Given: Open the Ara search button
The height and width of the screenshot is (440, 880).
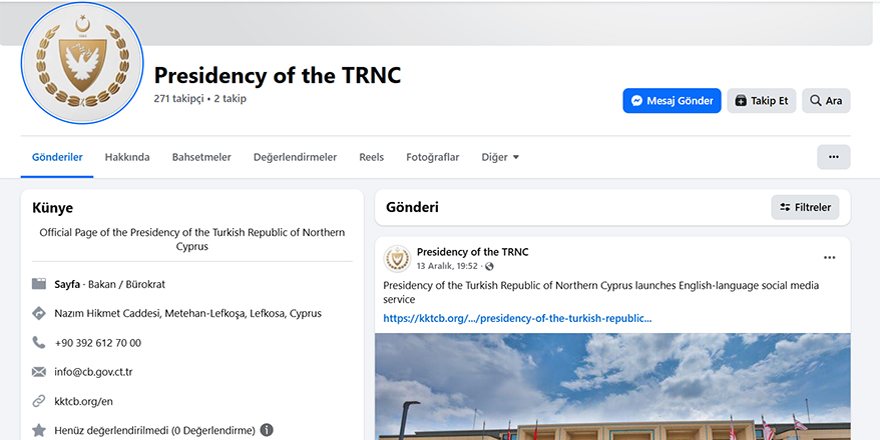Looking at the screenshot, I should pos(825,101).
